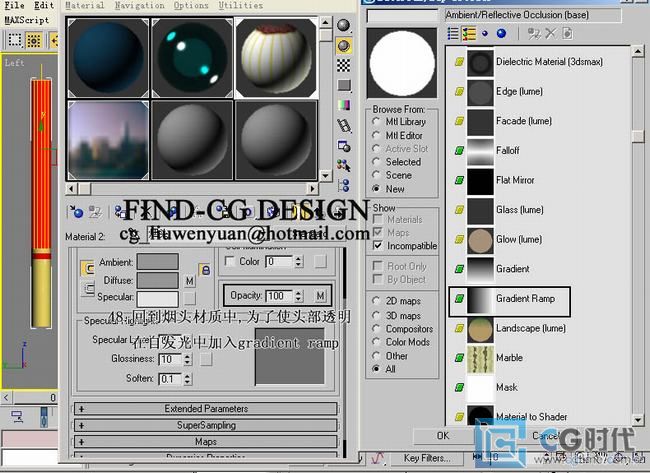
Task: Toggle the Incompatible checkbox
Action: (x=378, y=245)
